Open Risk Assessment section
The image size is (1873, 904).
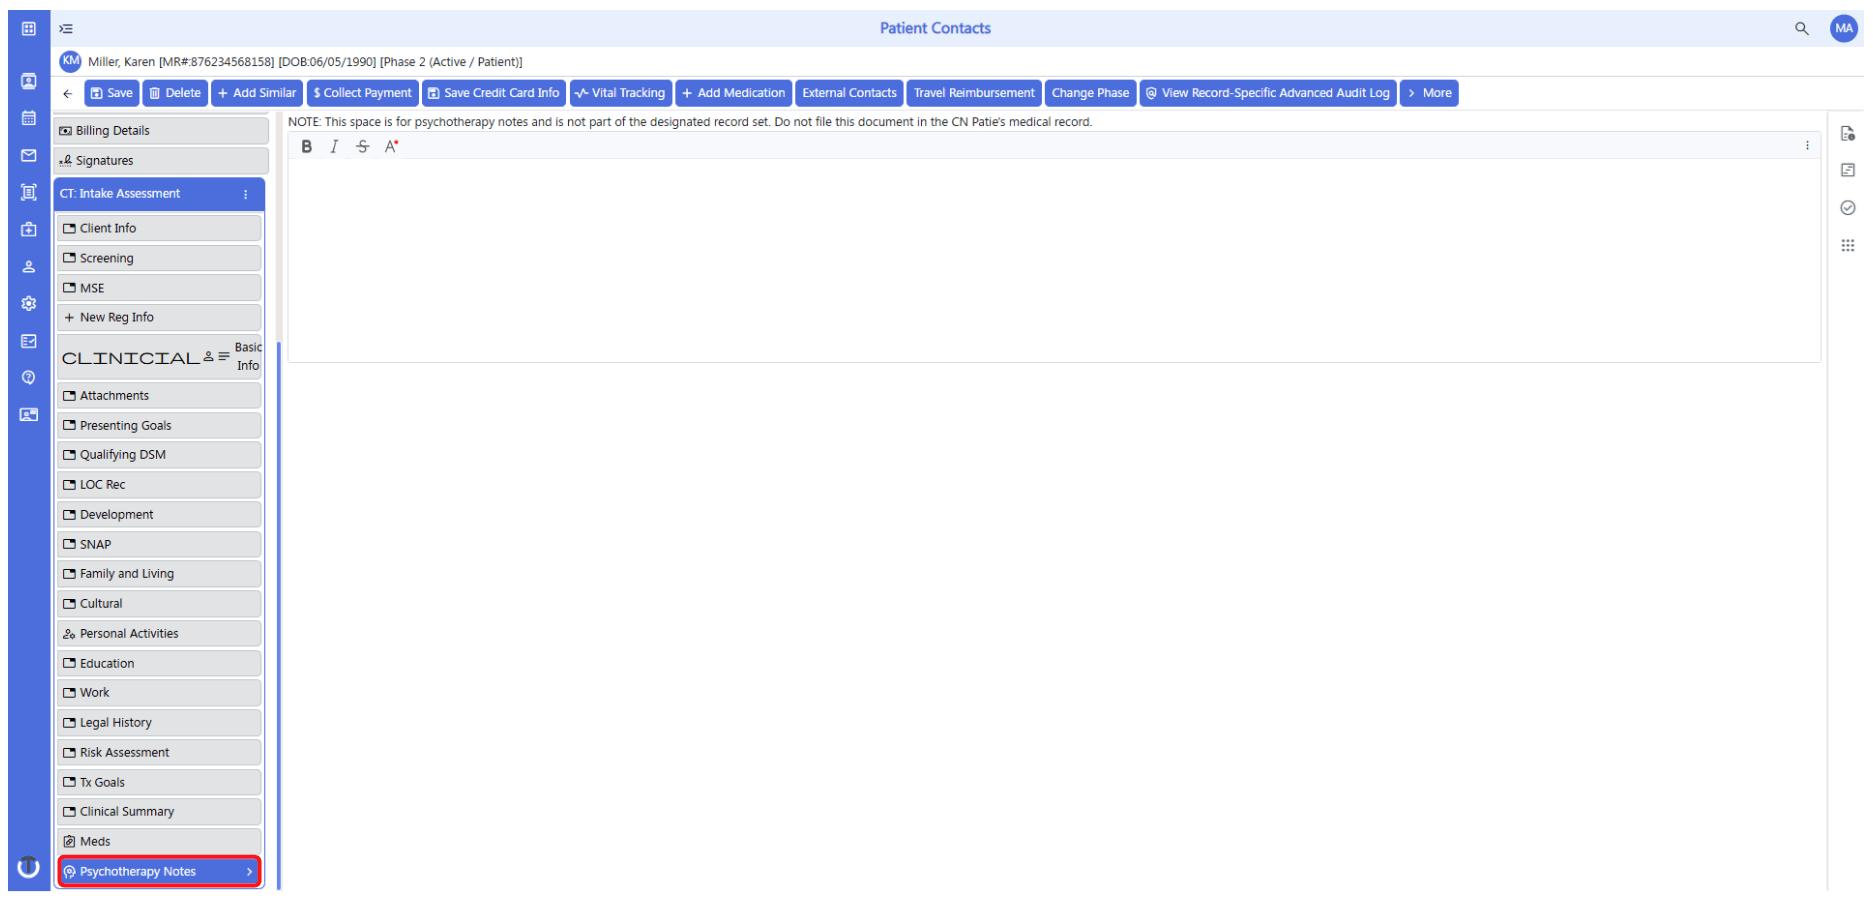(159, 753)
